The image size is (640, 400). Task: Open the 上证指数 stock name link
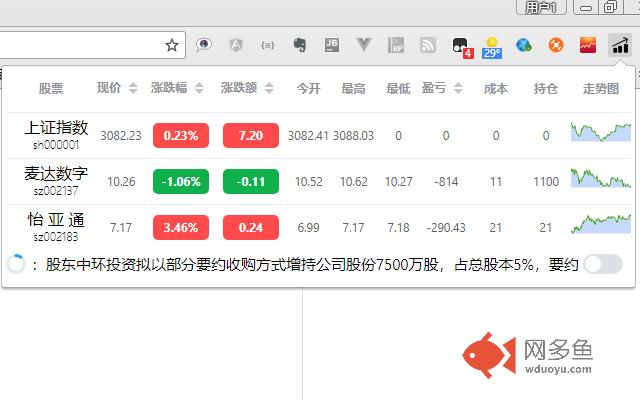pyautogui.click(x=56, y=129)
